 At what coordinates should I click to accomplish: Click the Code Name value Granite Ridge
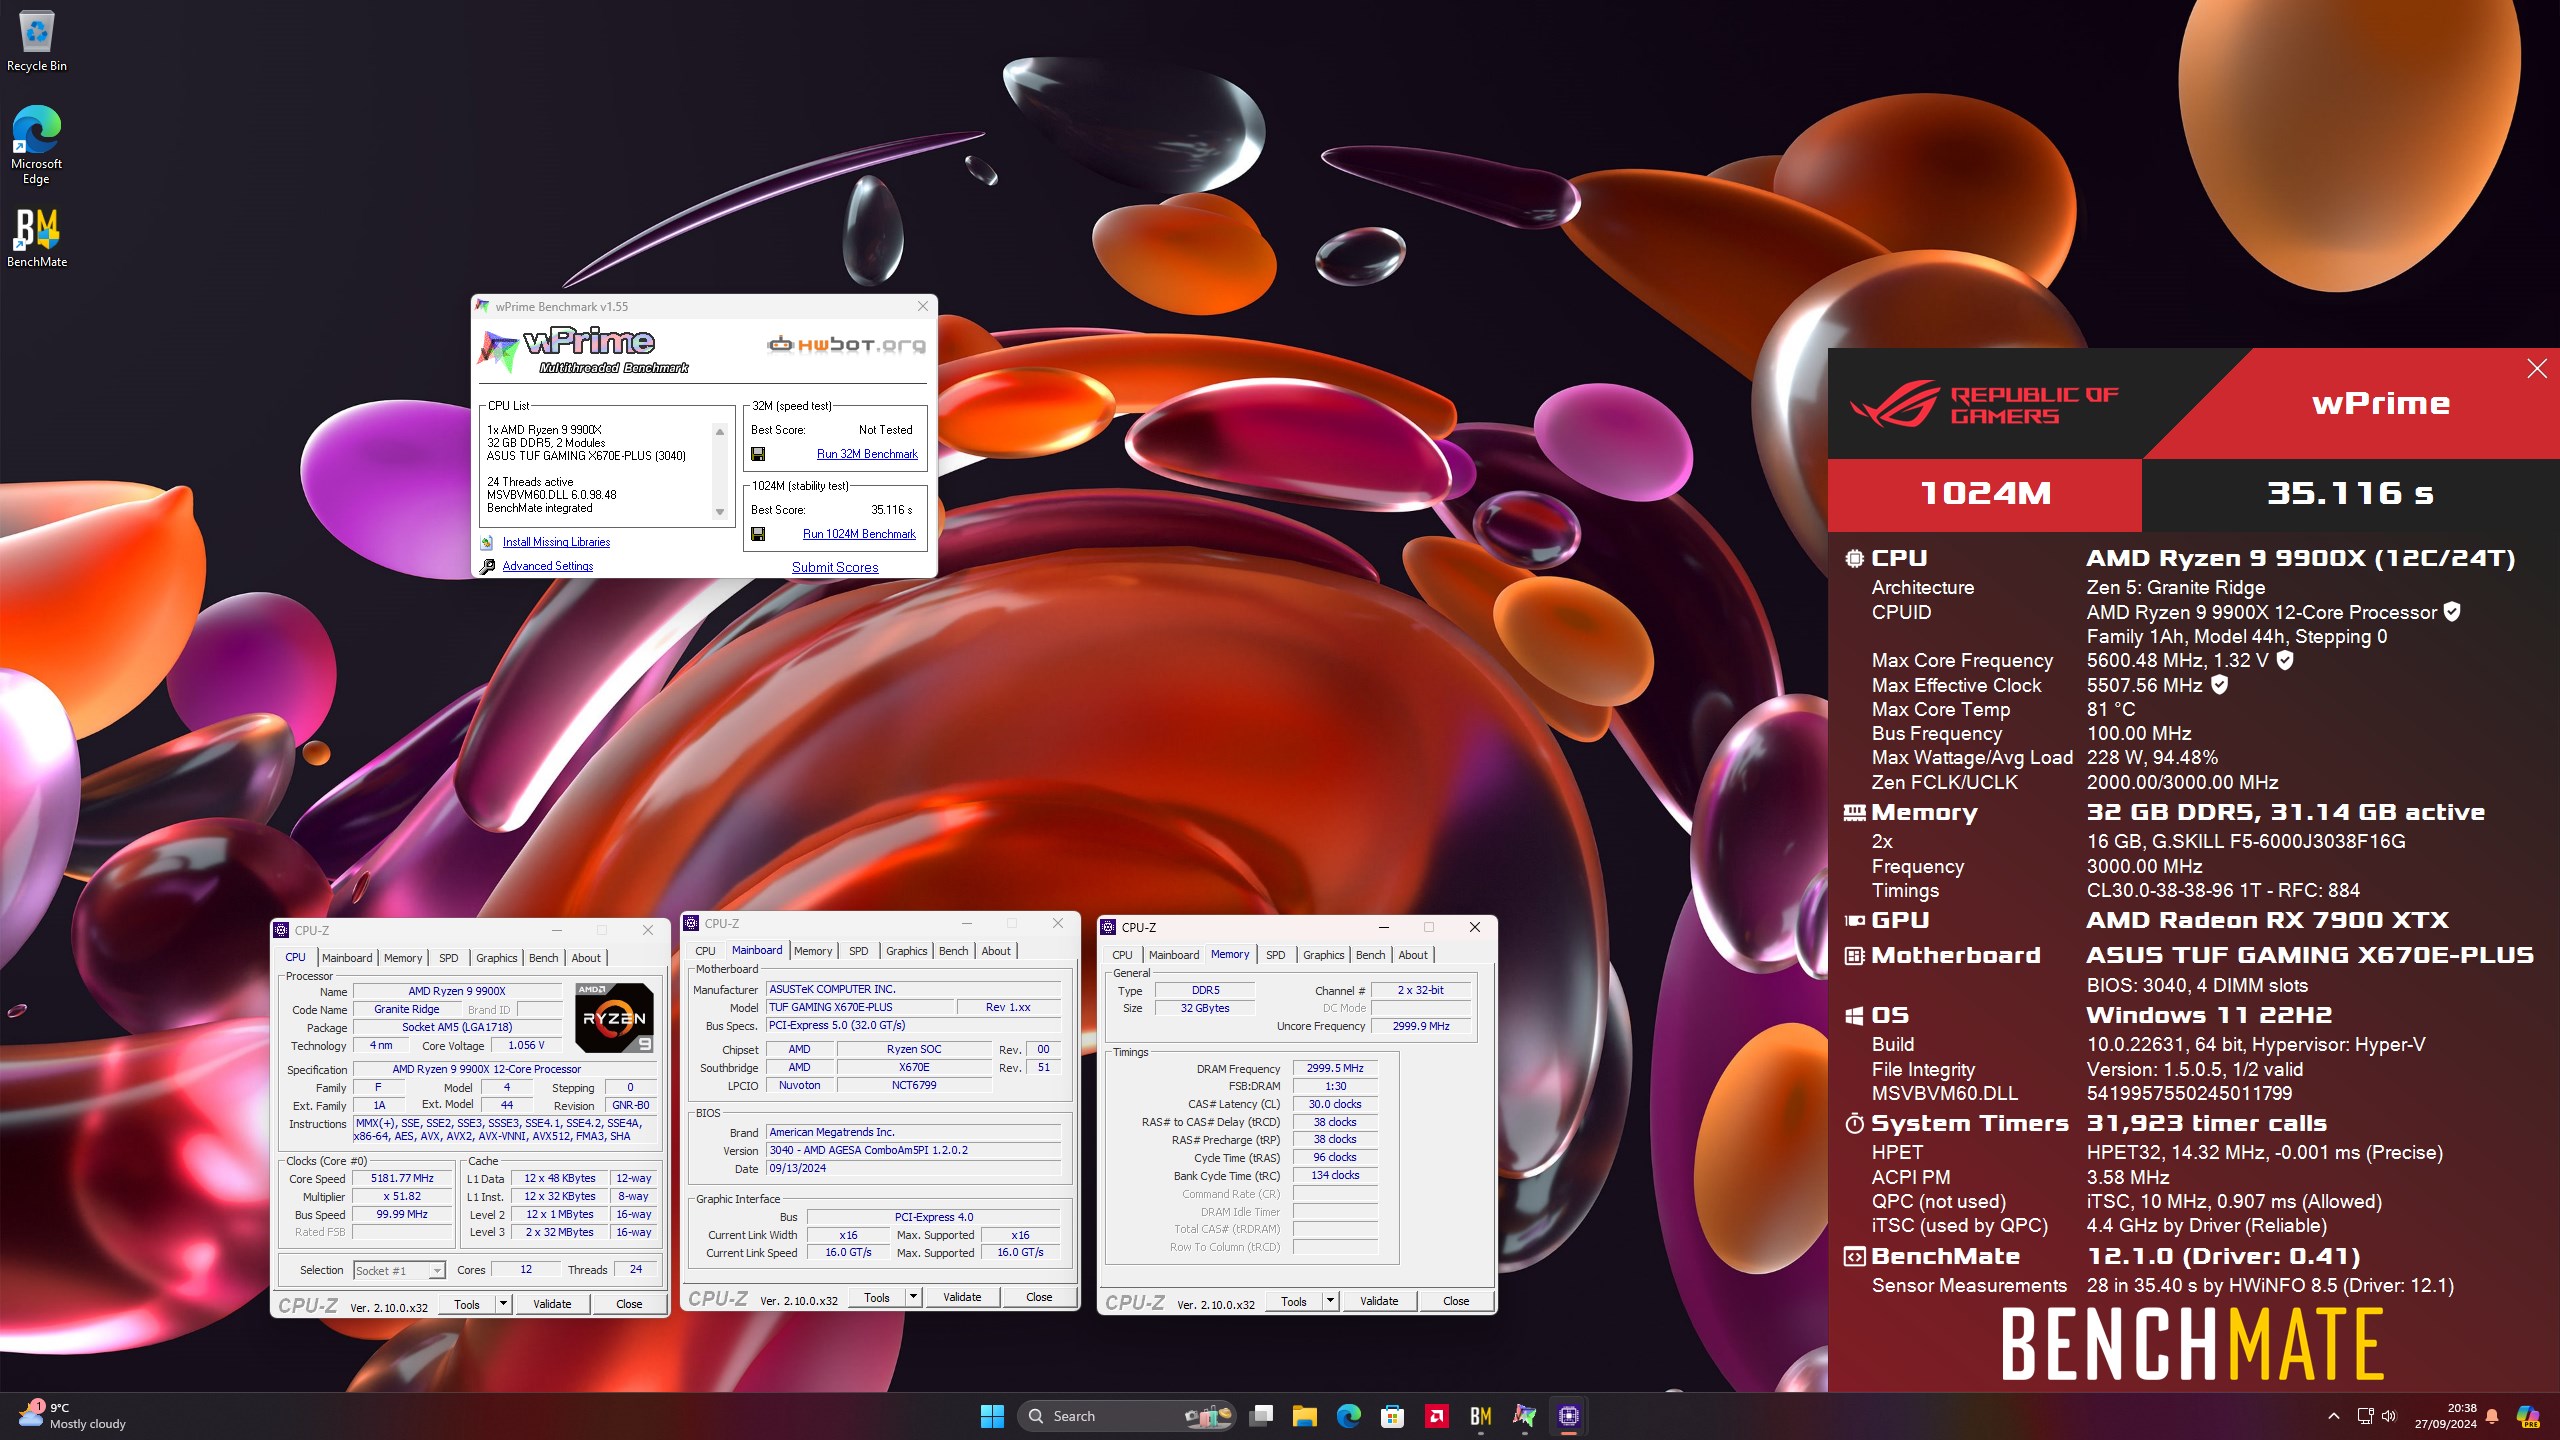(406, 1009)
